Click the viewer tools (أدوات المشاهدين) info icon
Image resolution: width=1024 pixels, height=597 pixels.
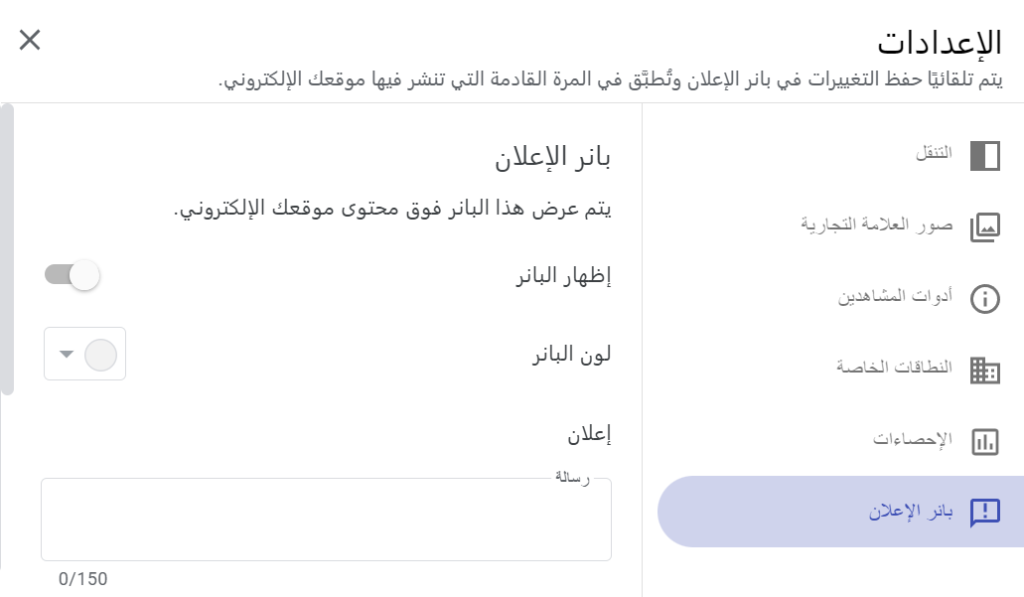985,299
